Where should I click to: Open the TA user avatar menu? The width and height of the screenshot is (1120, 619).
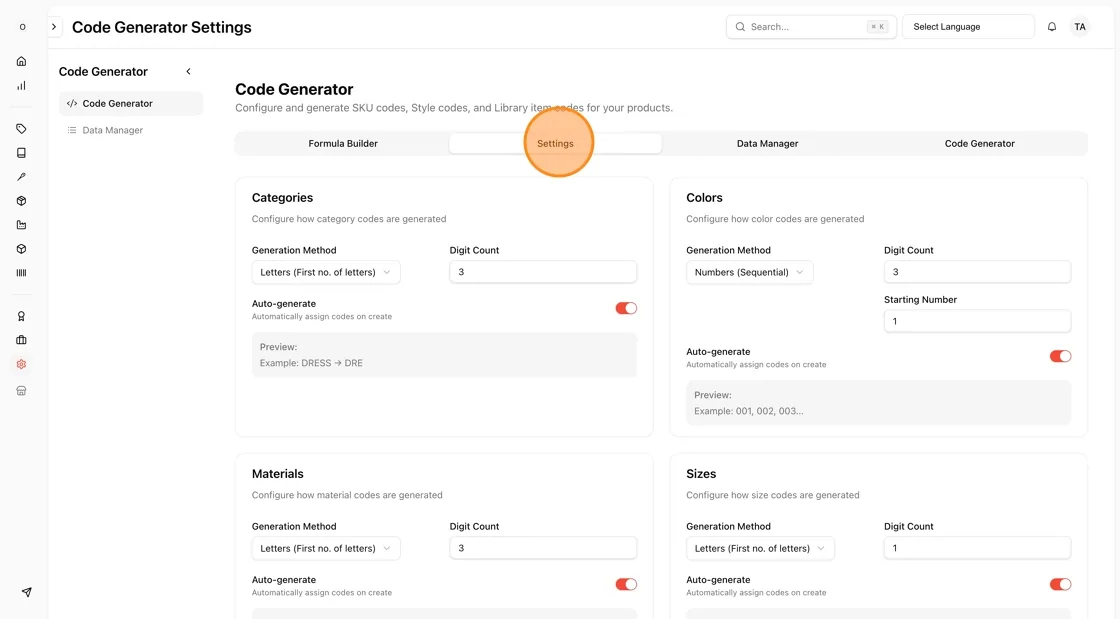[1080, 27]
